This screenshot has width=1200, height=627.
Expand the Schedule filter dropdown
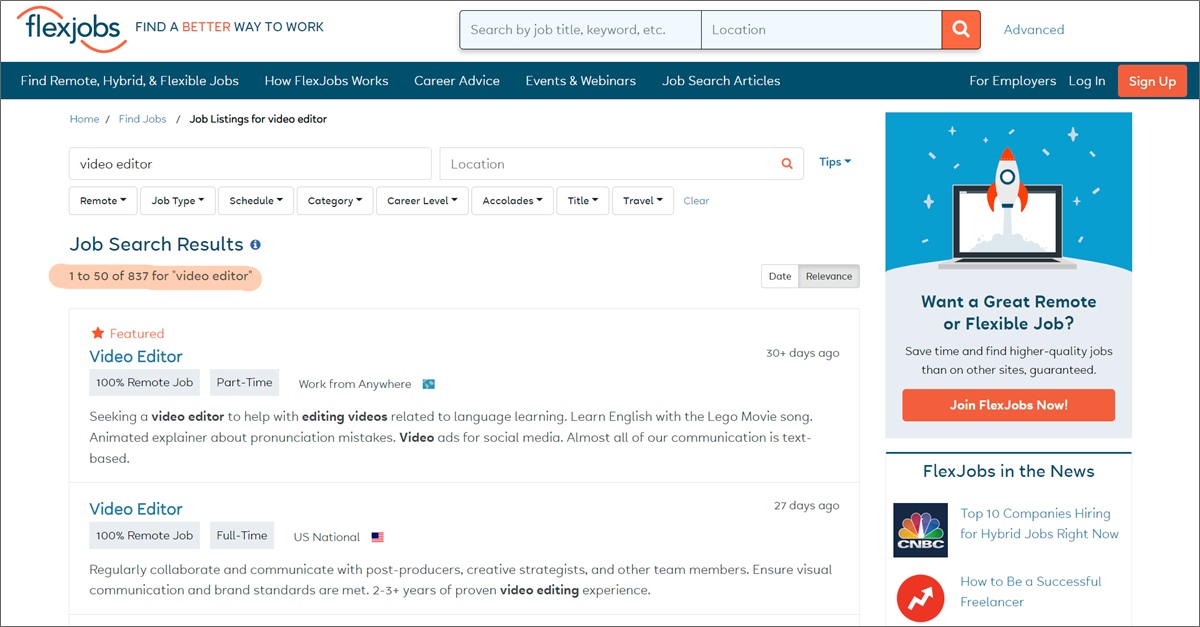(256, 201)
